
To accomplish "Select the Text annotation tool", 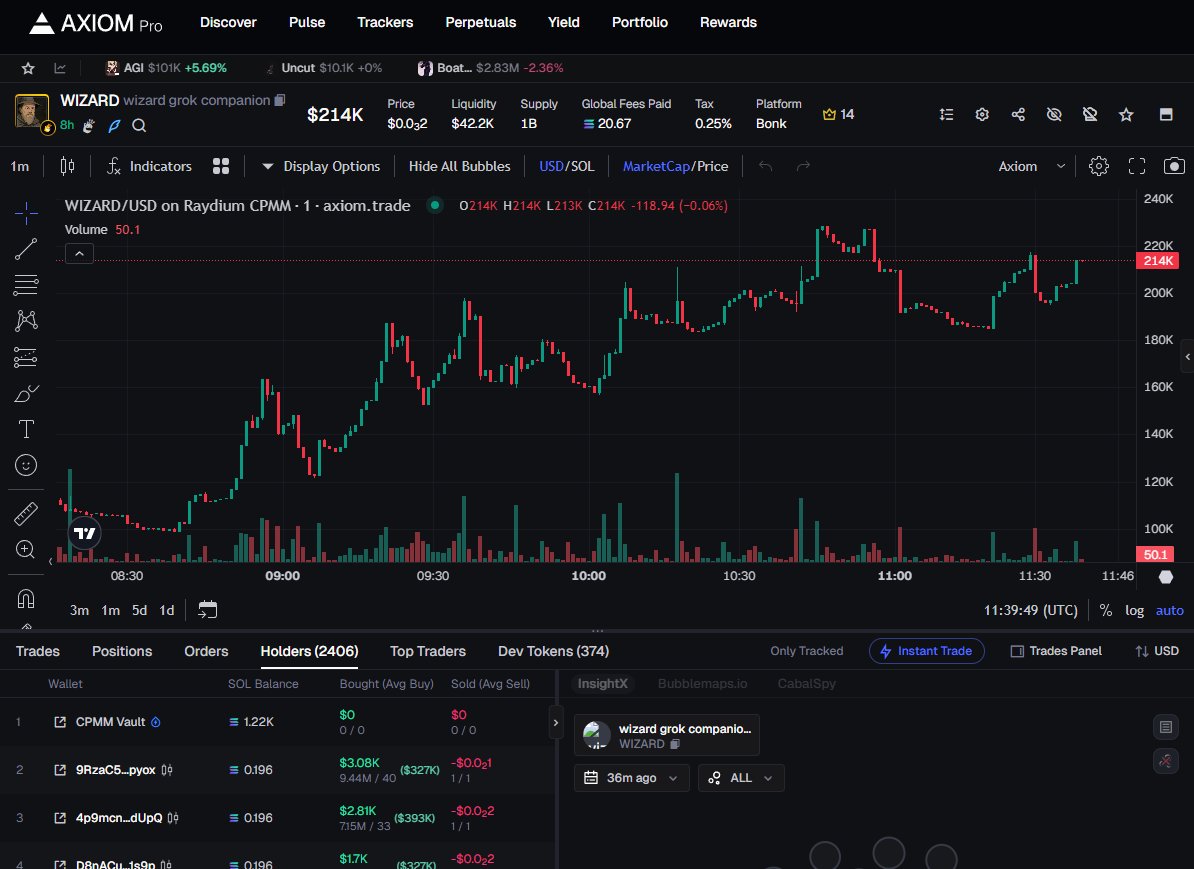I will pos(26,429).
